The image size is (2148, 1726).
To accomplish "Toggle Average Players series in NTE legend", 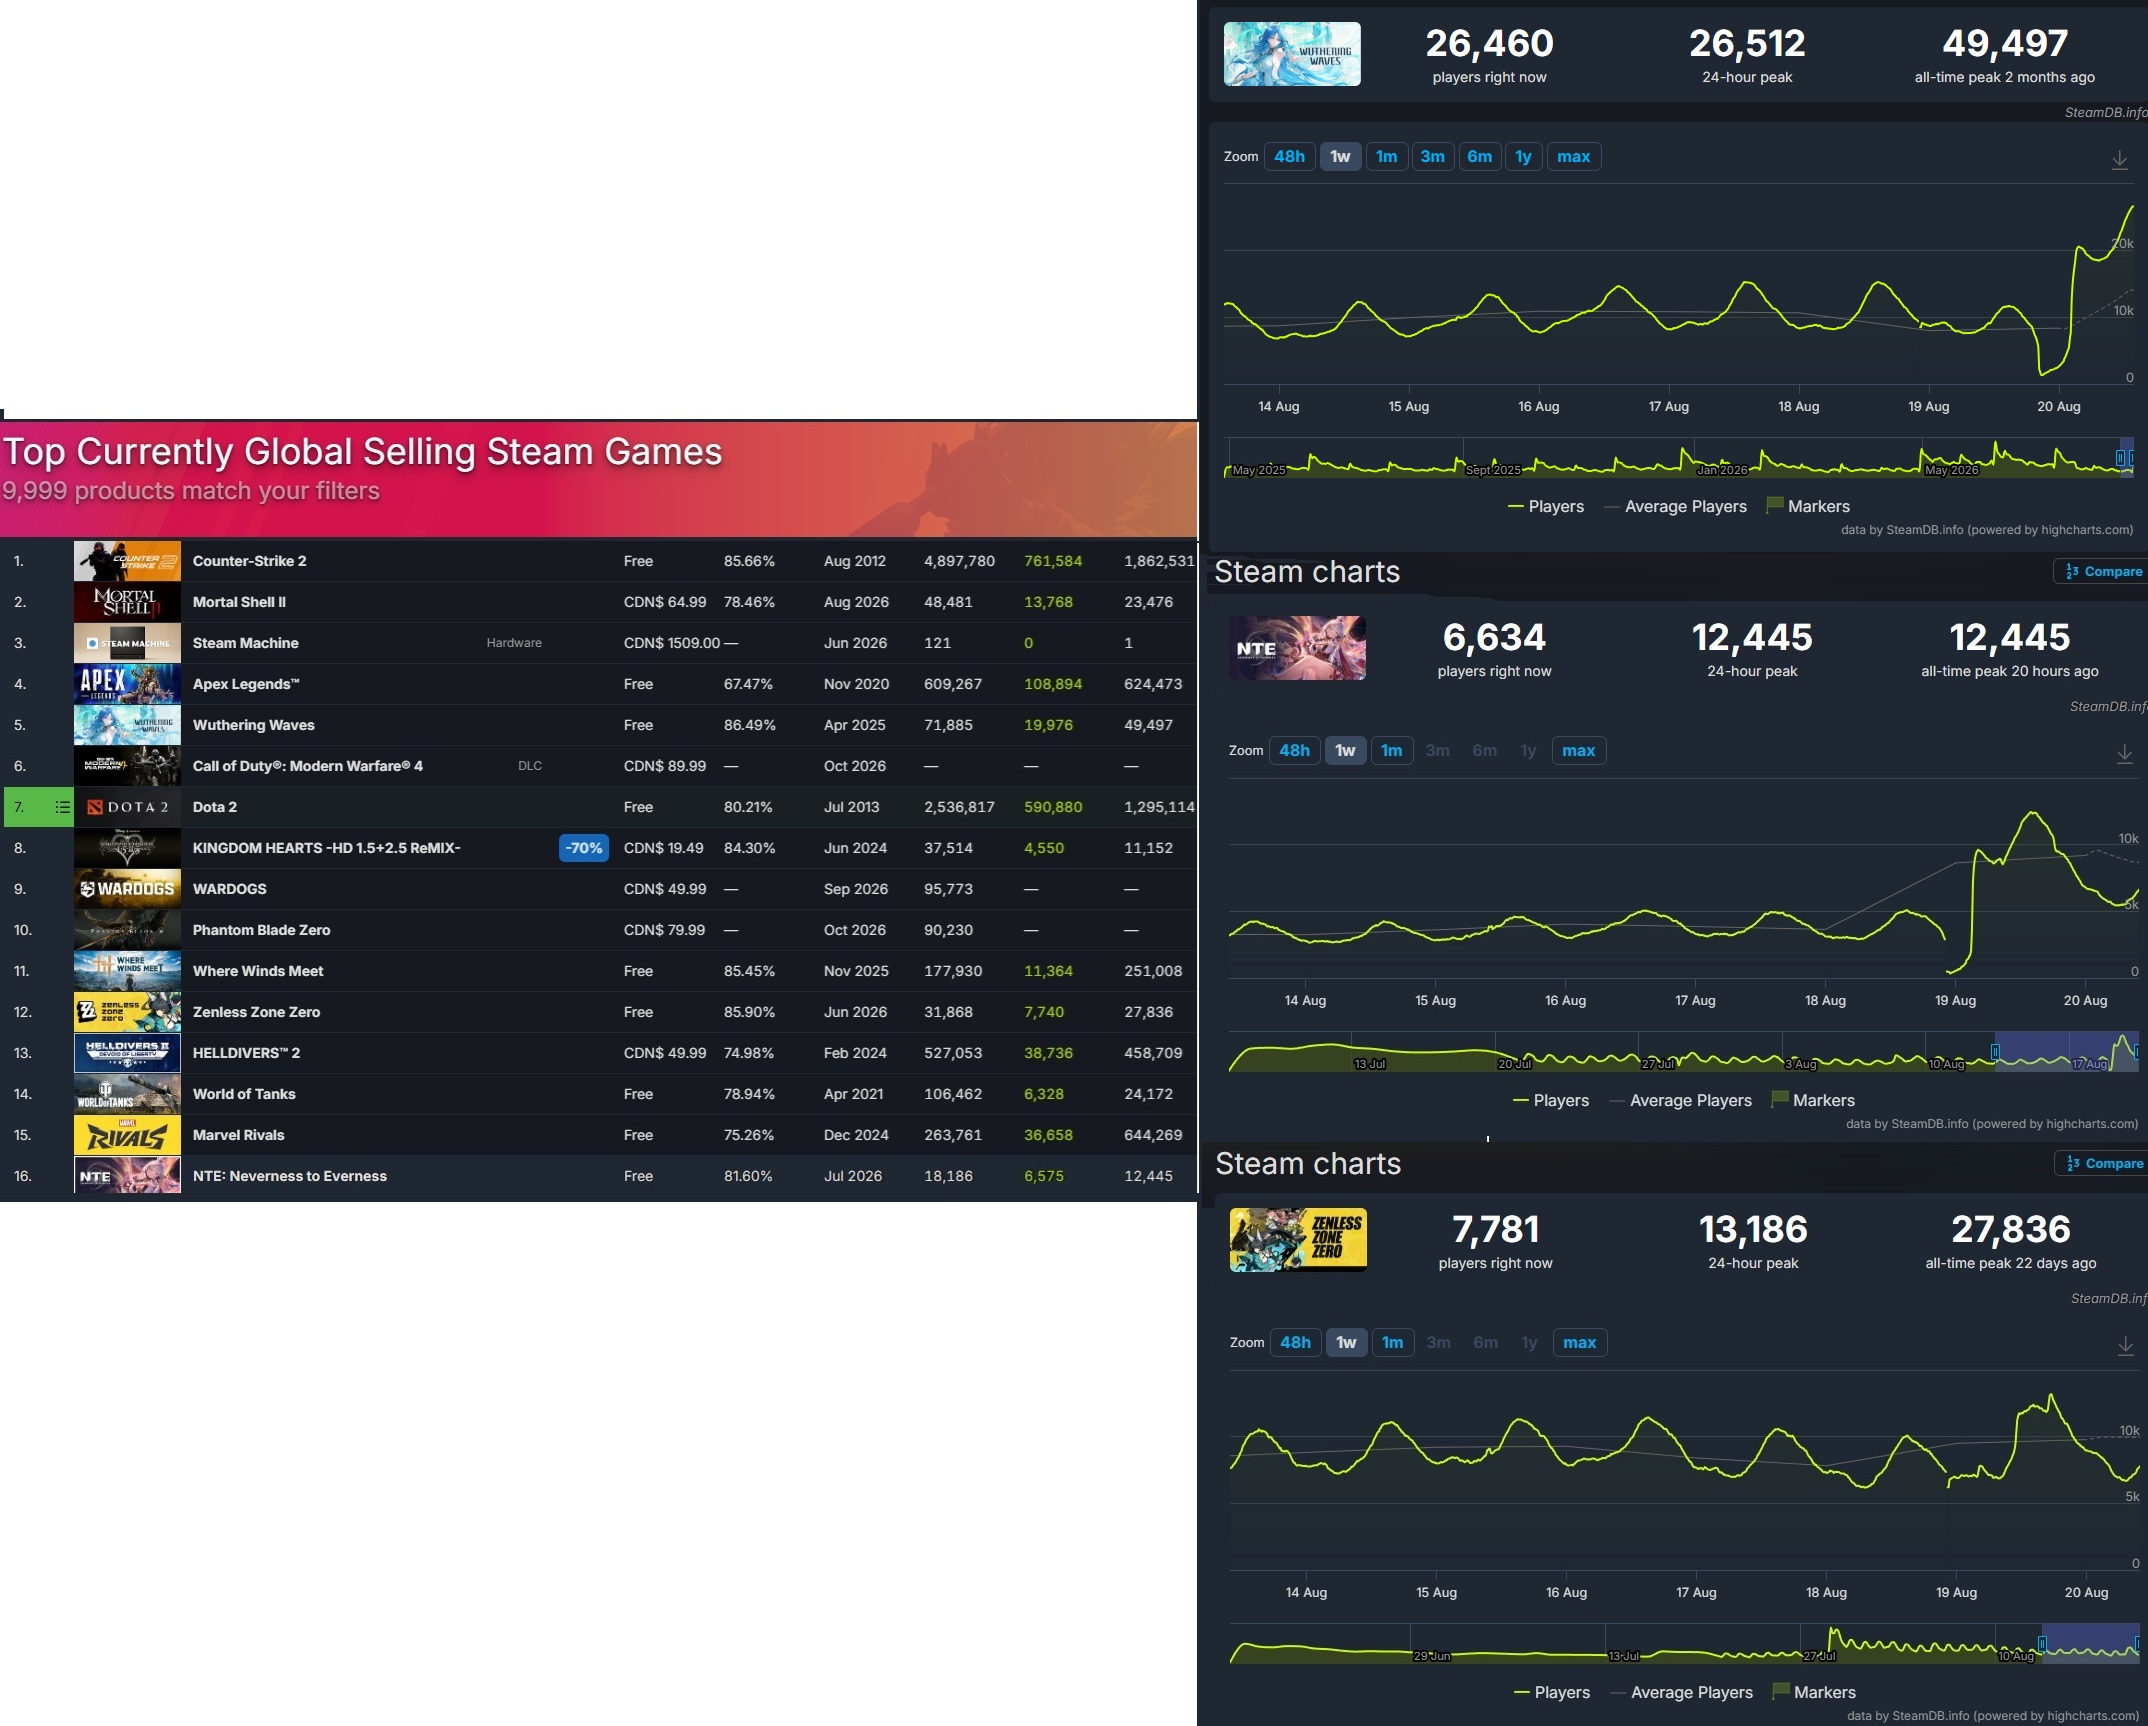I will (1681, 1100).
